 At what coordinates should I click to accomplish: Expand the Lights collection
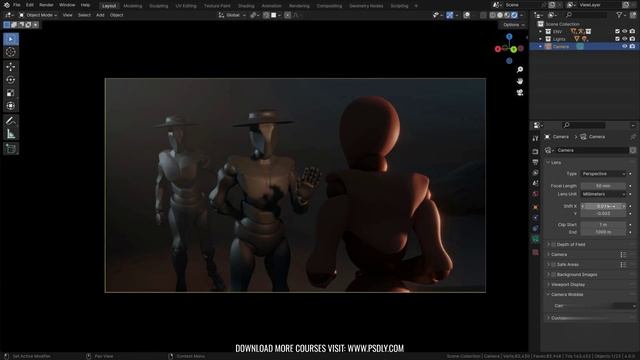(x=540, y=39)
